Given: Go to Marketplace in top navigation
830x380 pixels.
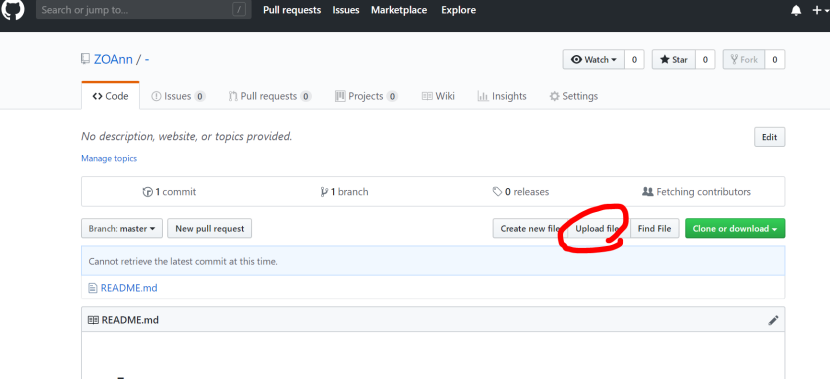Looking at the screenshot, I should 399,10.
